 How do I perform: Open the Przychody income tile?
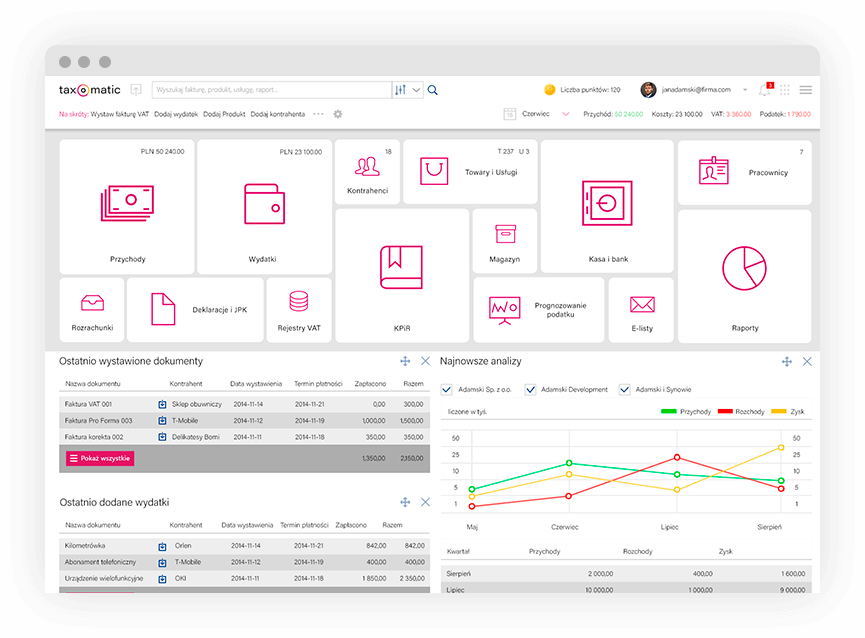click(x=127, y=207)
